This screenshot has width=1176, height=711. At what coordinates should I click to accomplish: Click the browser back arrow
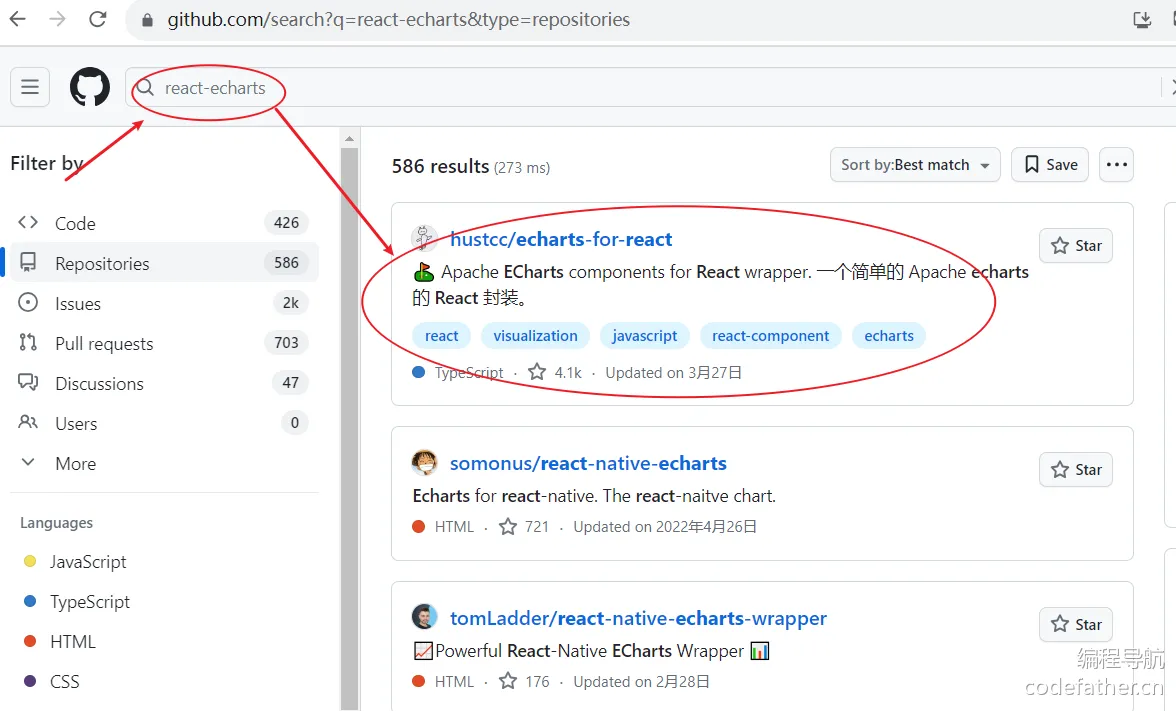tap(17, 20)
